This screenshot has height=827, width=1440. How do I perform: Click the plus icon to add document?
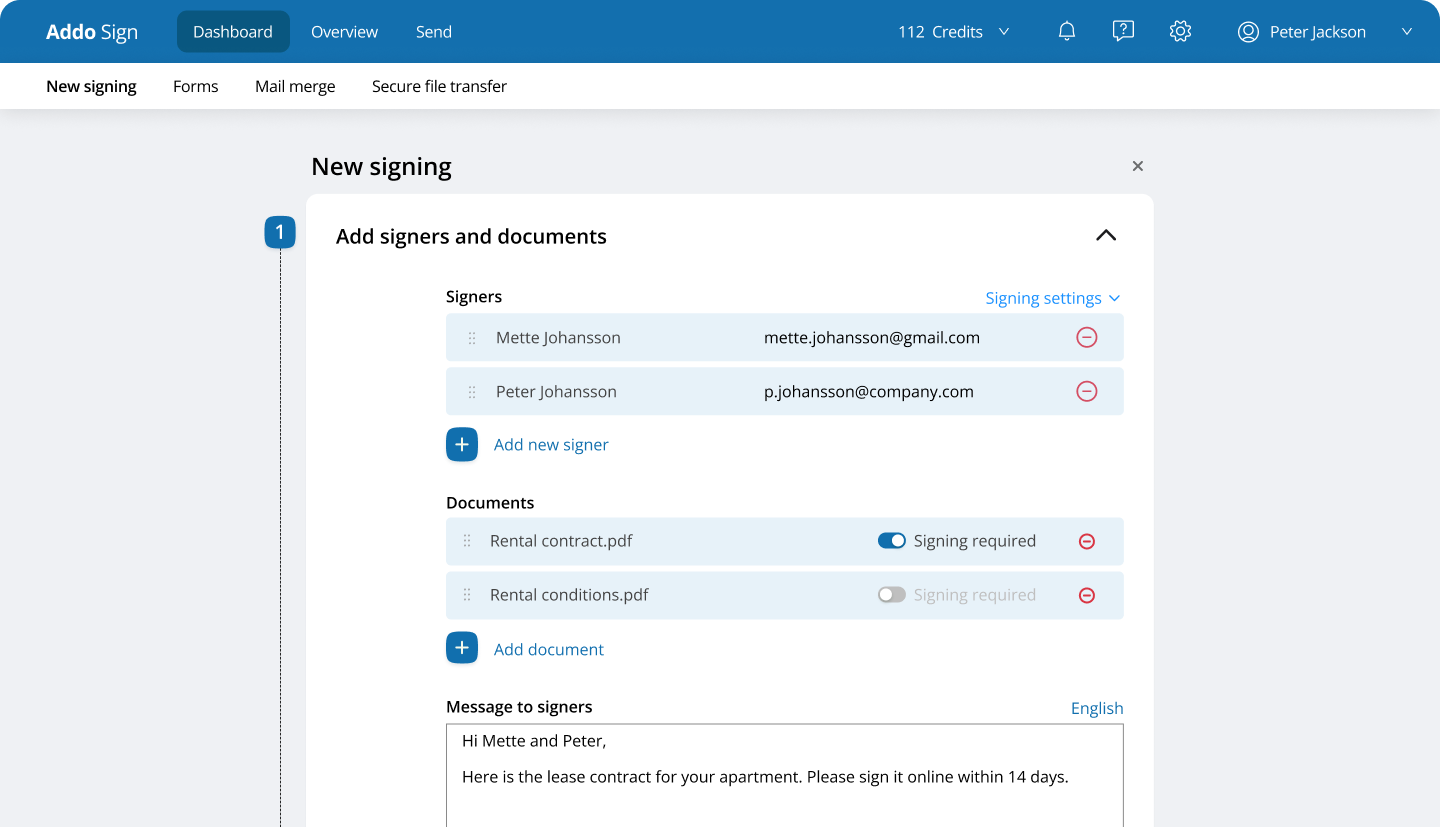coord(462,648)
